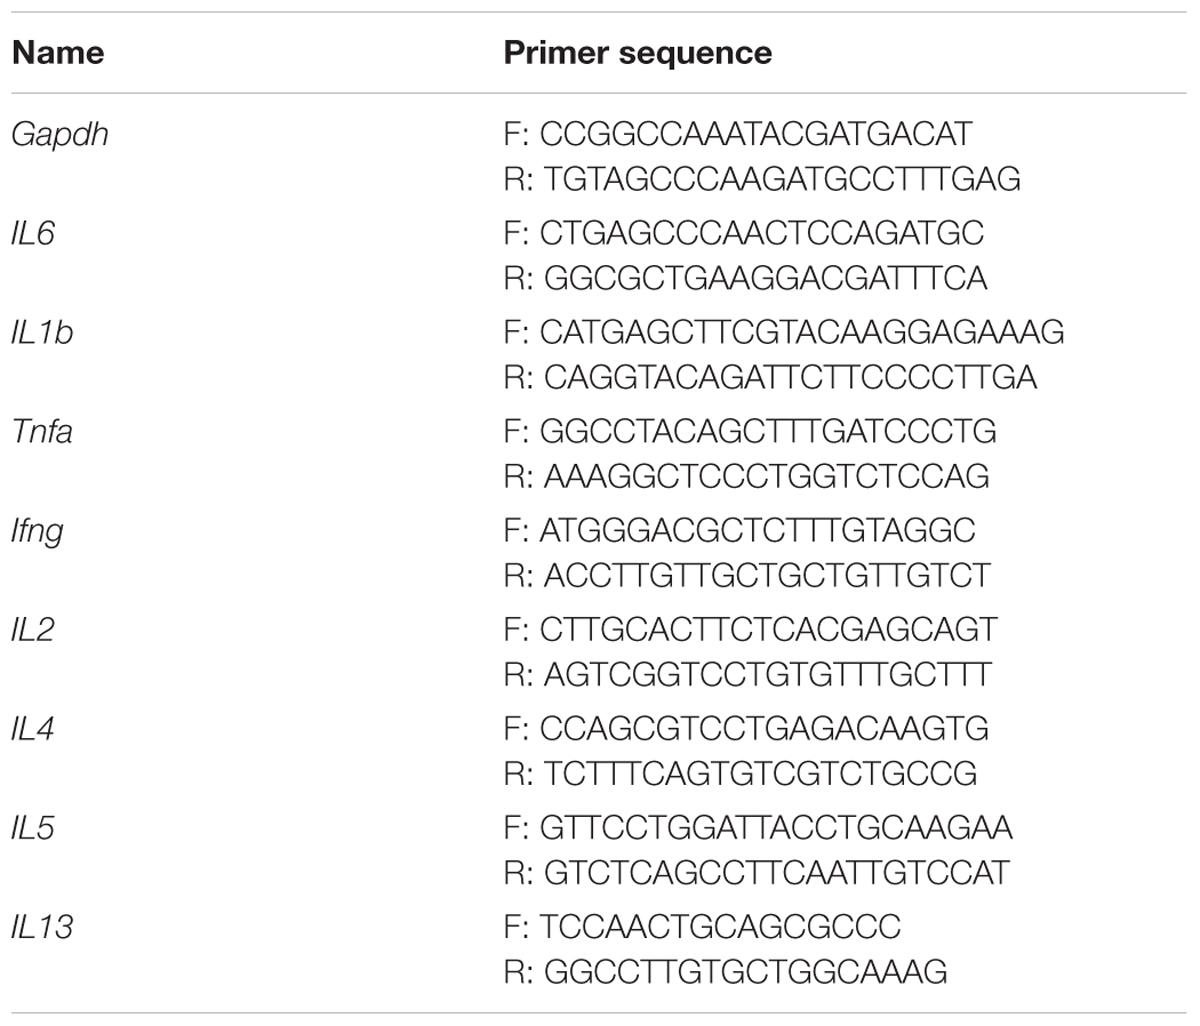Click the Tnfa reverse primer AAAGGCTCCCTGGTCTCCAG
This screenshot has width=1200, height=1026.
[x=746, y=476]
